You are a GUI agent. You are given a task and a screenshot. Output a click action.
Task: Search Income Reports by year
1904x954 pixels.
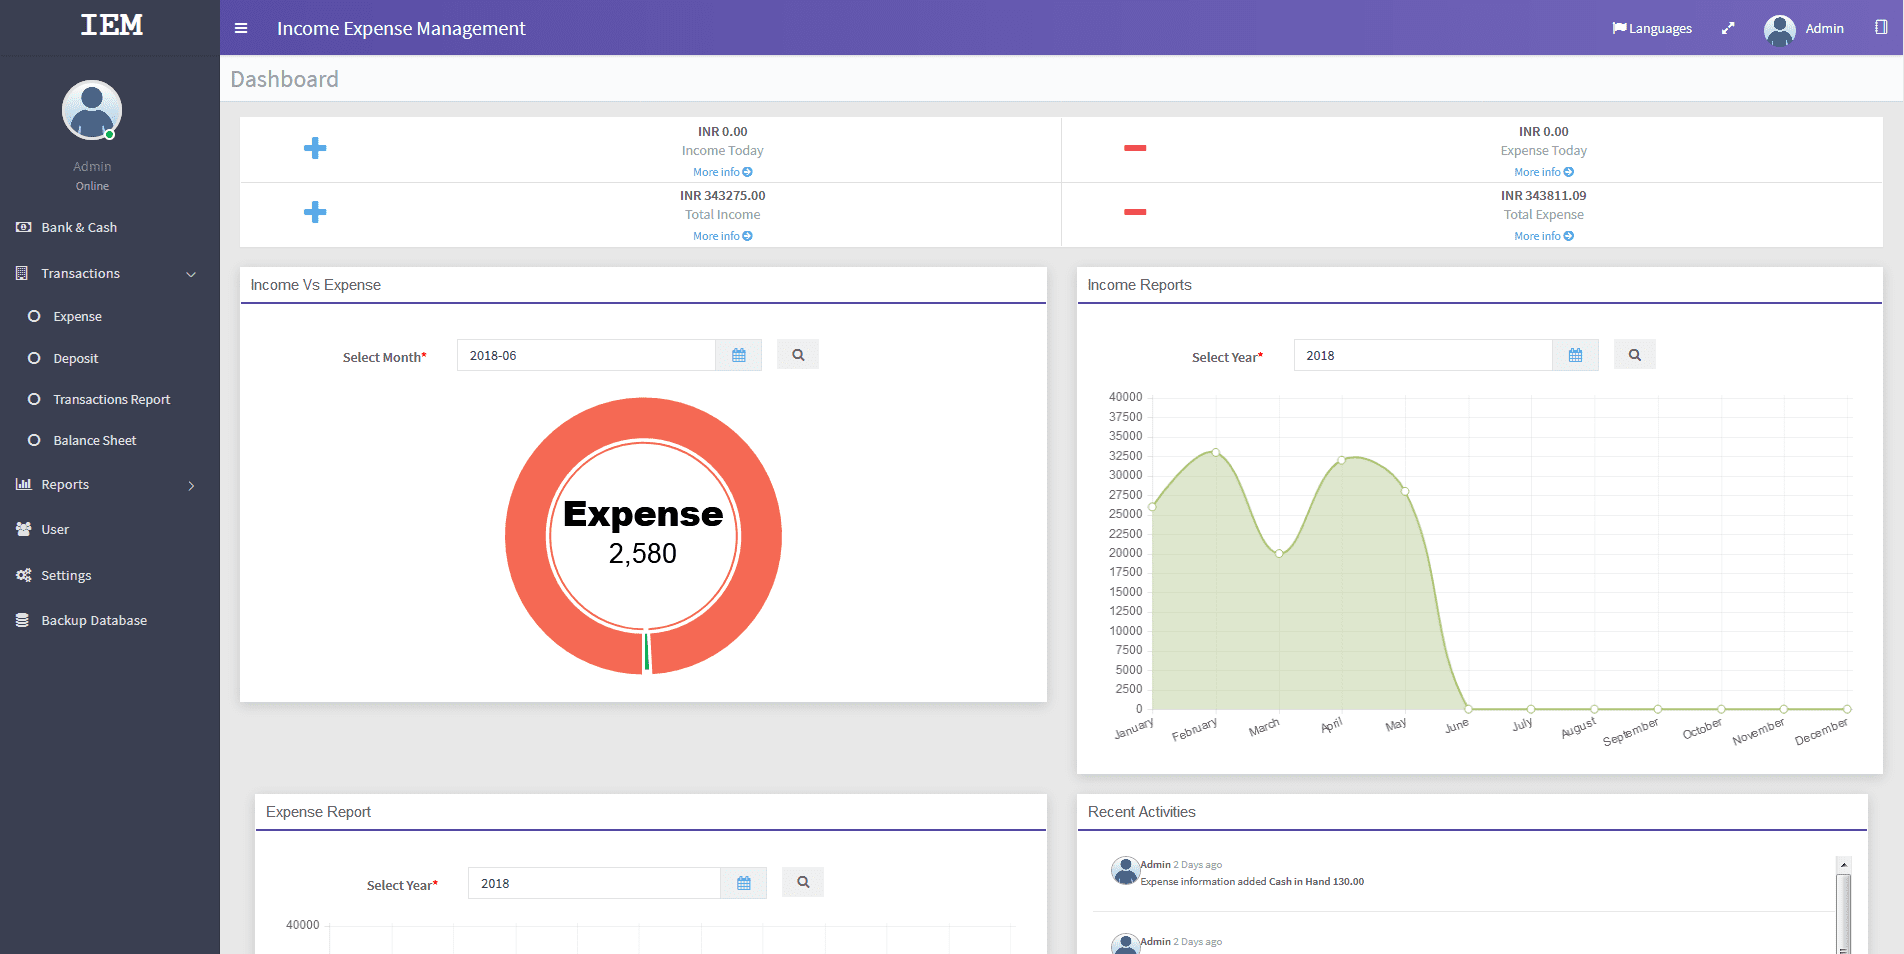coord(1634,355)
